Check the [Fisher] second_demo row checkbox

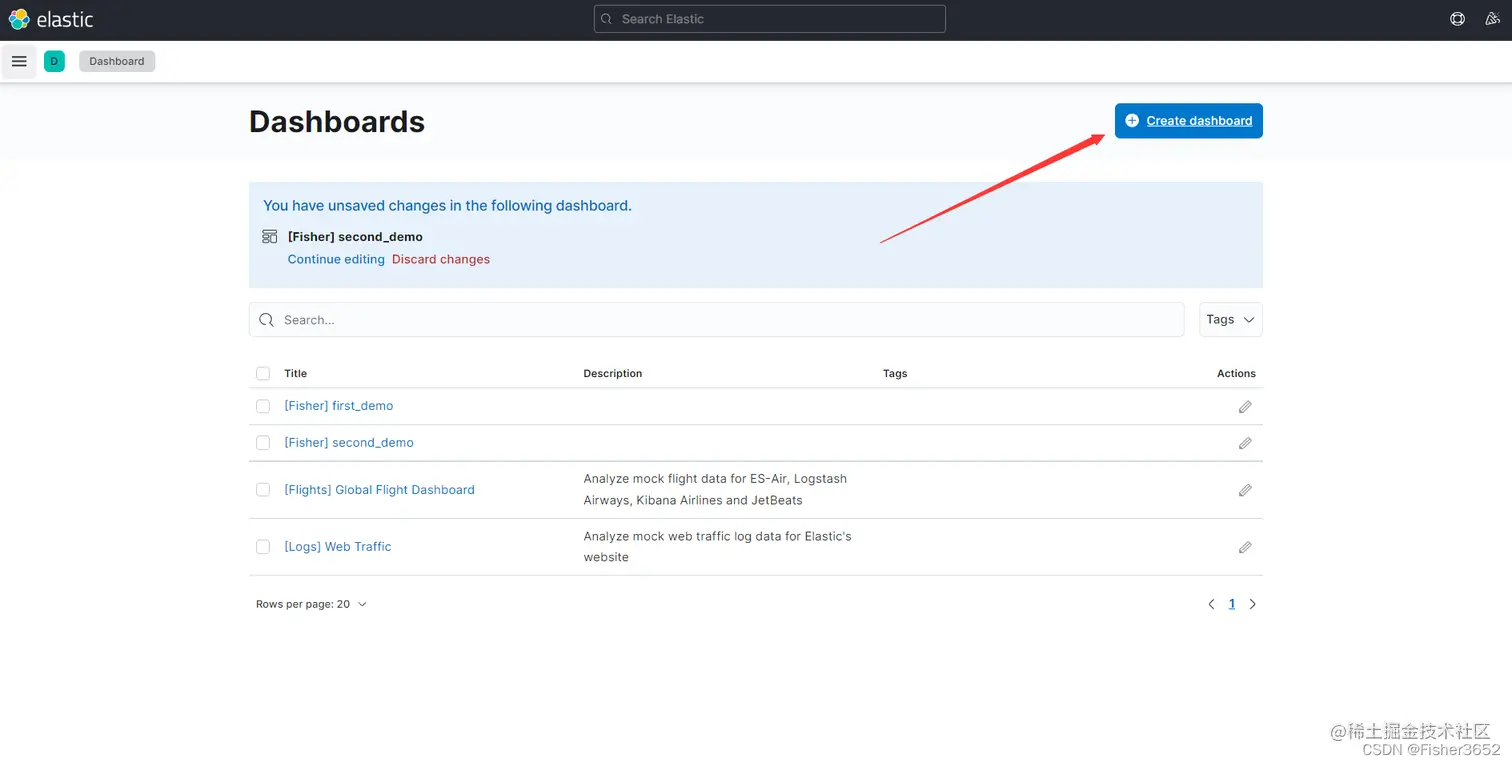[263, 443]
